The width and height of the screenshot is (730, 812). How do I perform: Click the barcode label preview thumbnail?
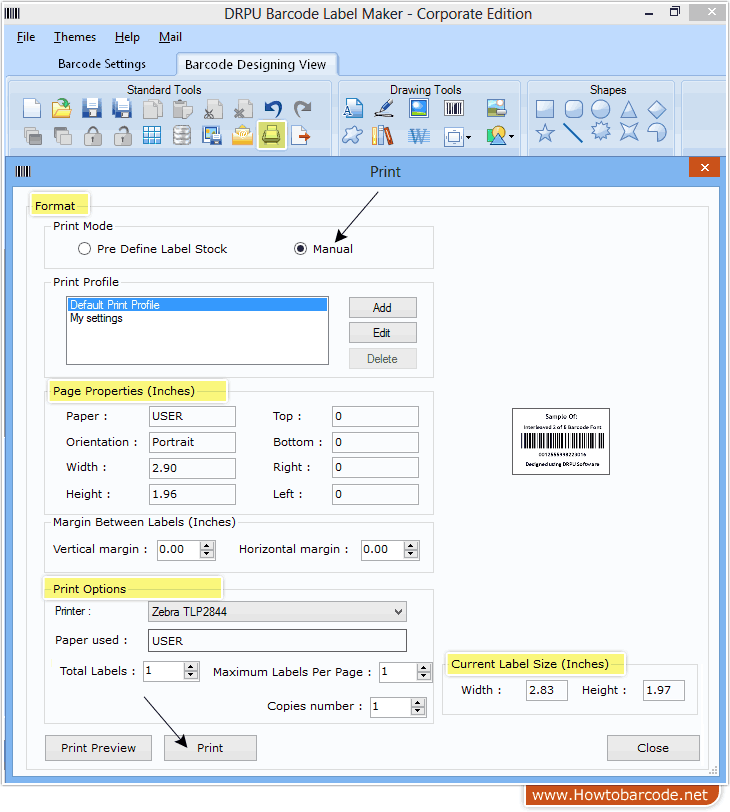(561, 441)
